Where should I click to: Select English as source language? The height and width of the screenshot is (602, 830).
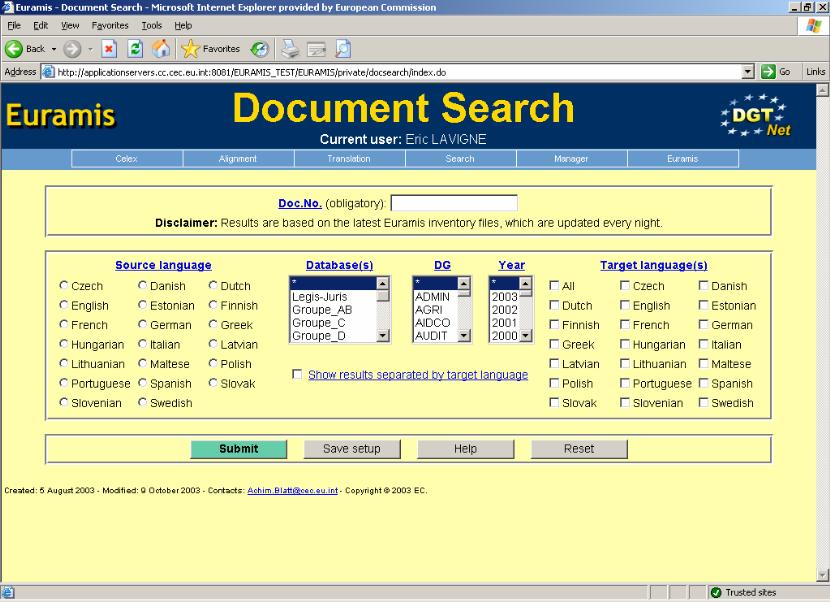coord(64,305)
